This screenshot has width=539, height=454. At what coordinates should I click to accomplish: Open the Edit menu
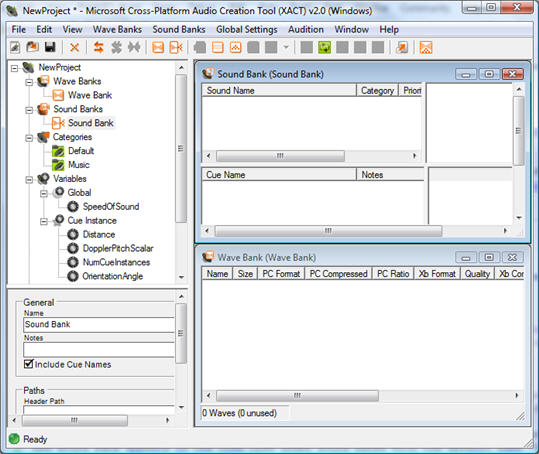tap(44, 30)
